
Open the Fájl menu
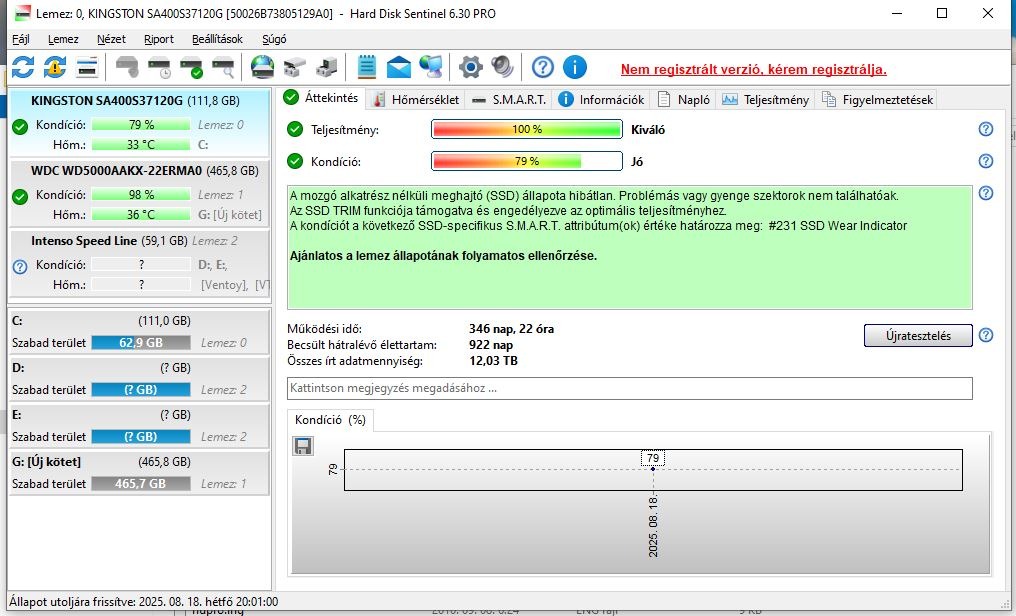click(x=21, y=39)
